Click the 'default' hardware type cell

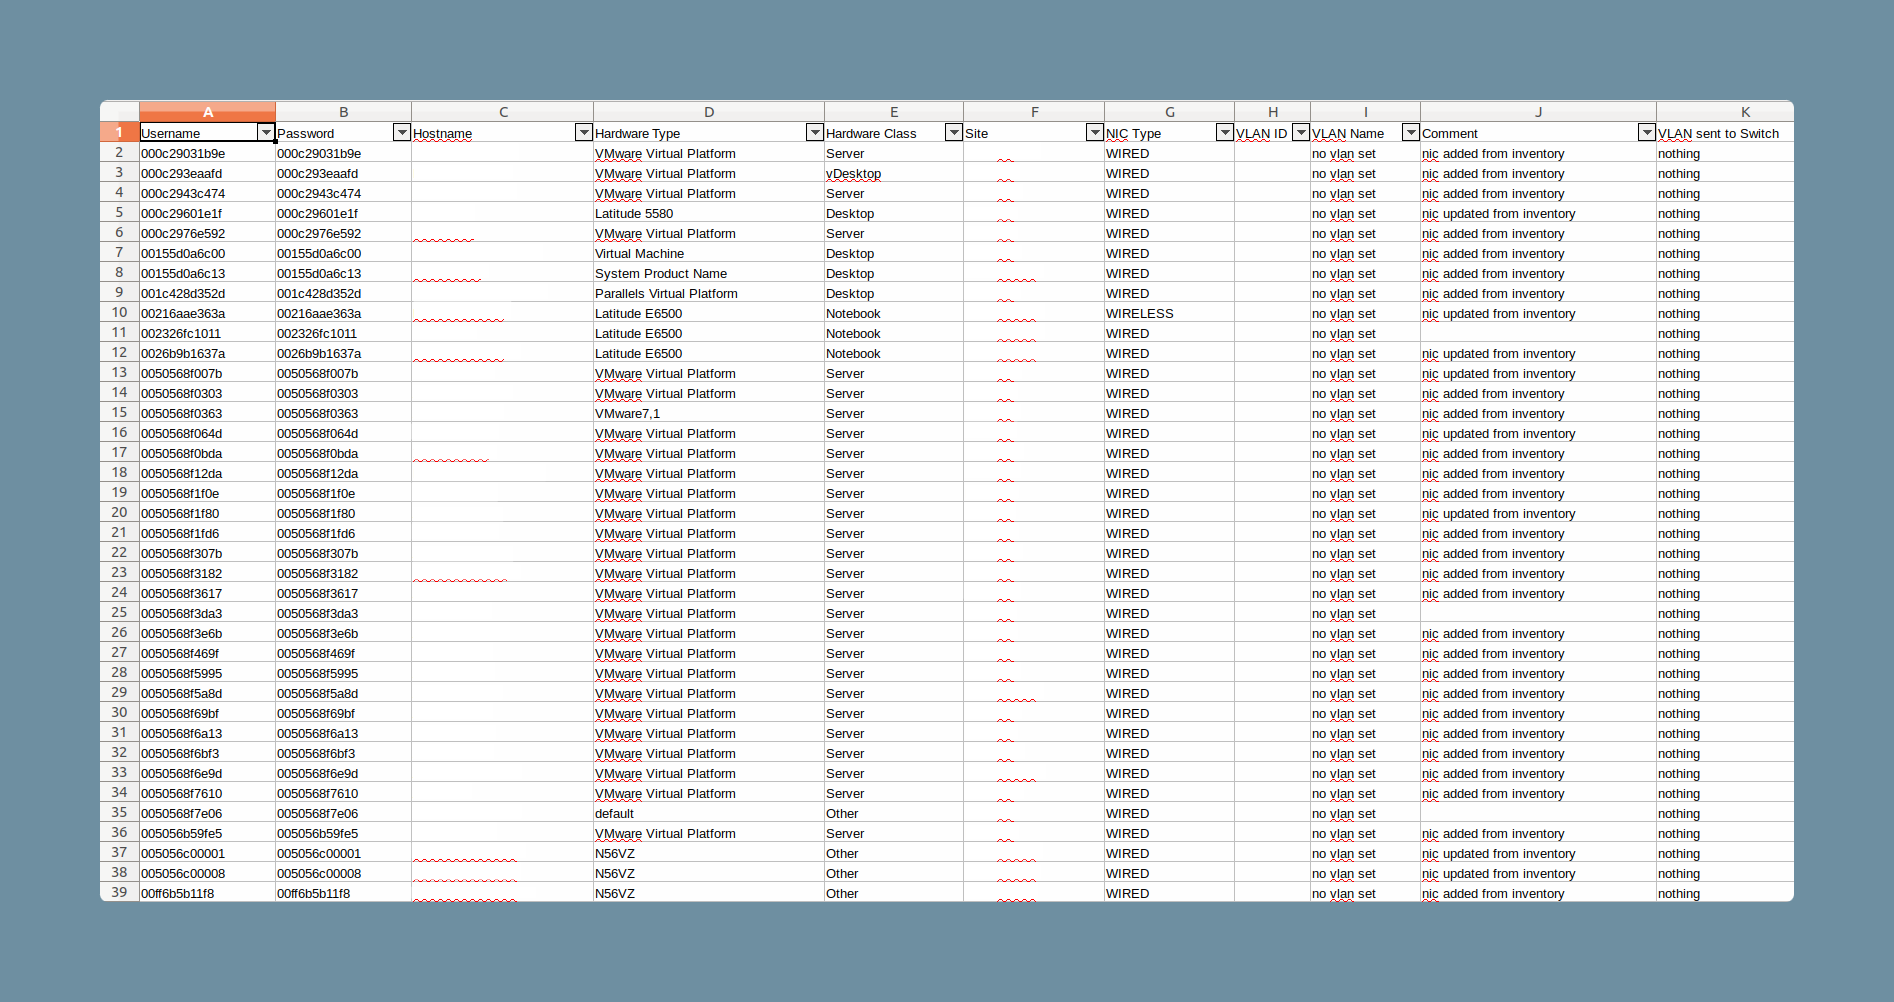[709, 813]
